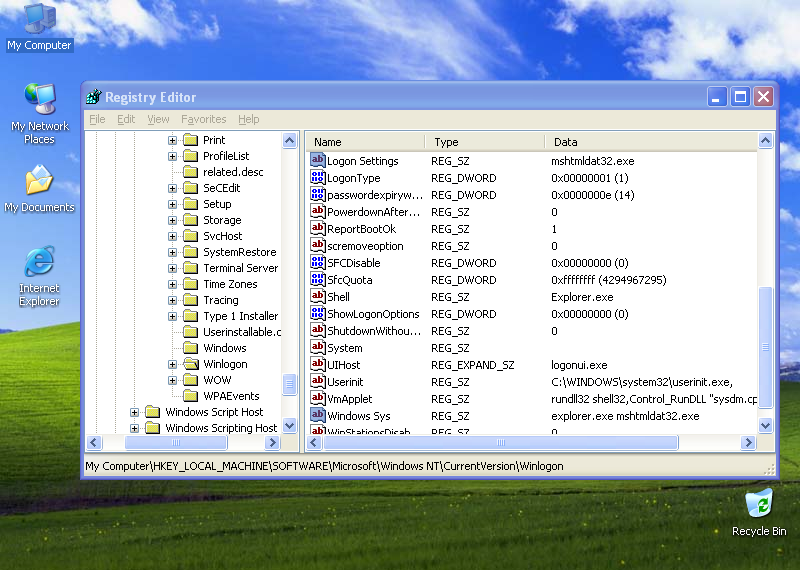Click the Registry Editor title bar icon

[94, 97]
